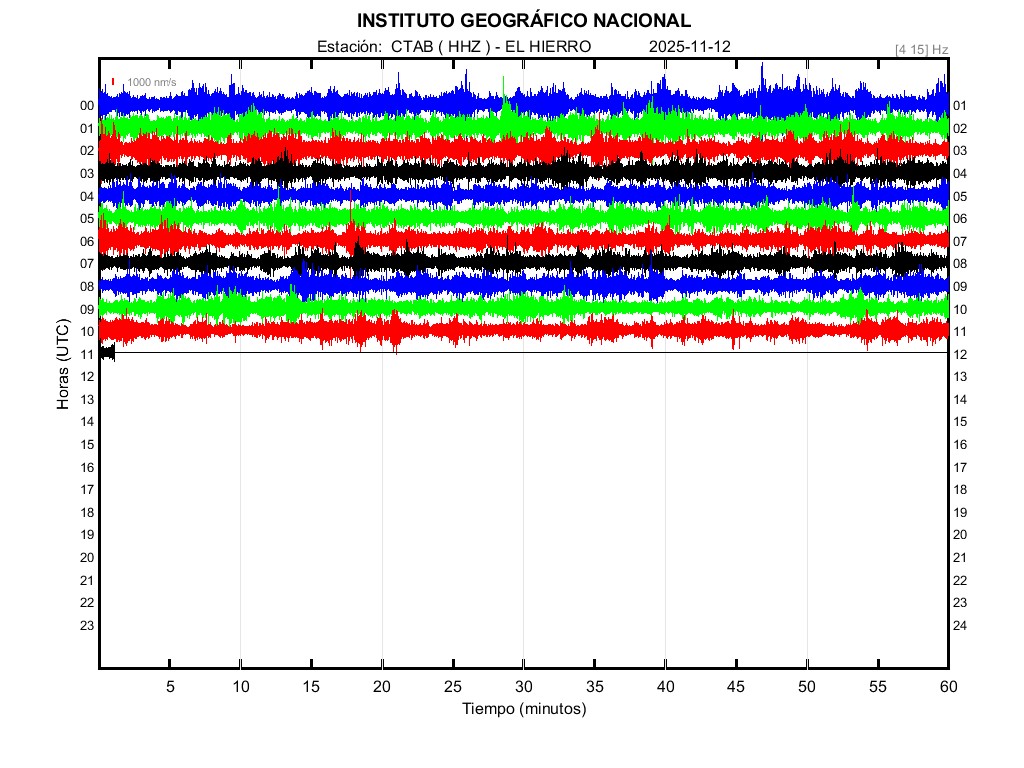This screenshot has width=1024, height=768.
Task: Click the 60 minute tick label
Action: [x=948, y=687]
